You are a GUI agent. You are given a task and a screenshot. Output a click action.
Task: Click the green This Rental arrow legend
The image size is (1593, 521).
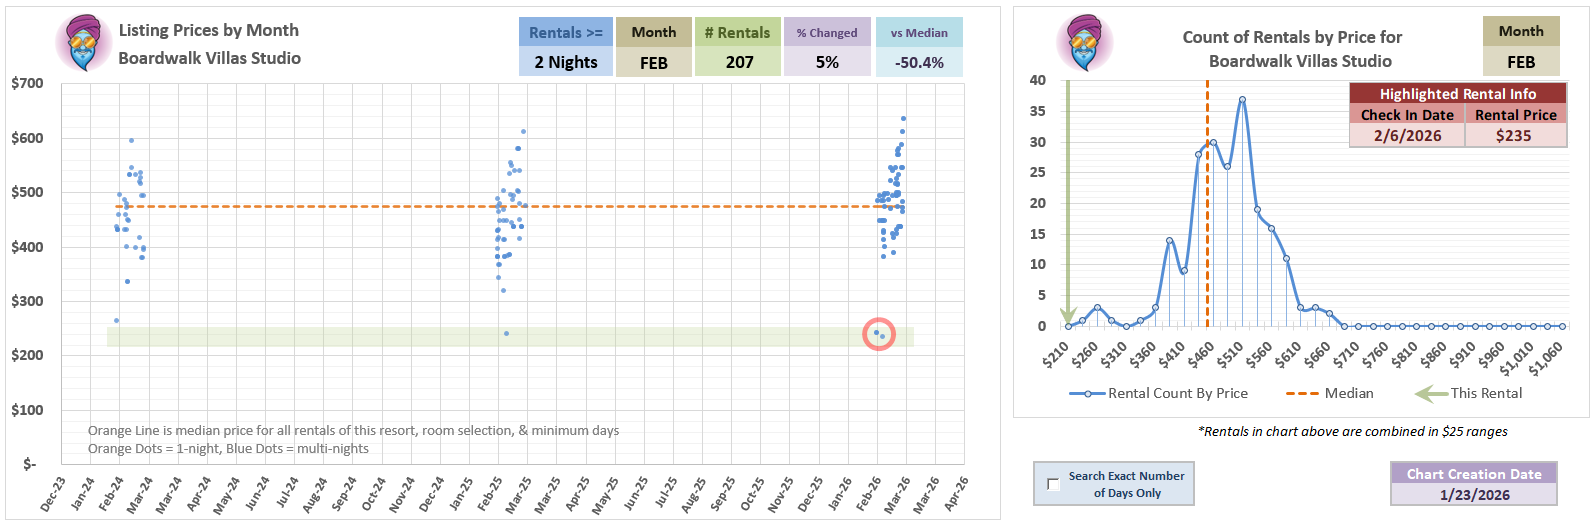[1430, 393]
